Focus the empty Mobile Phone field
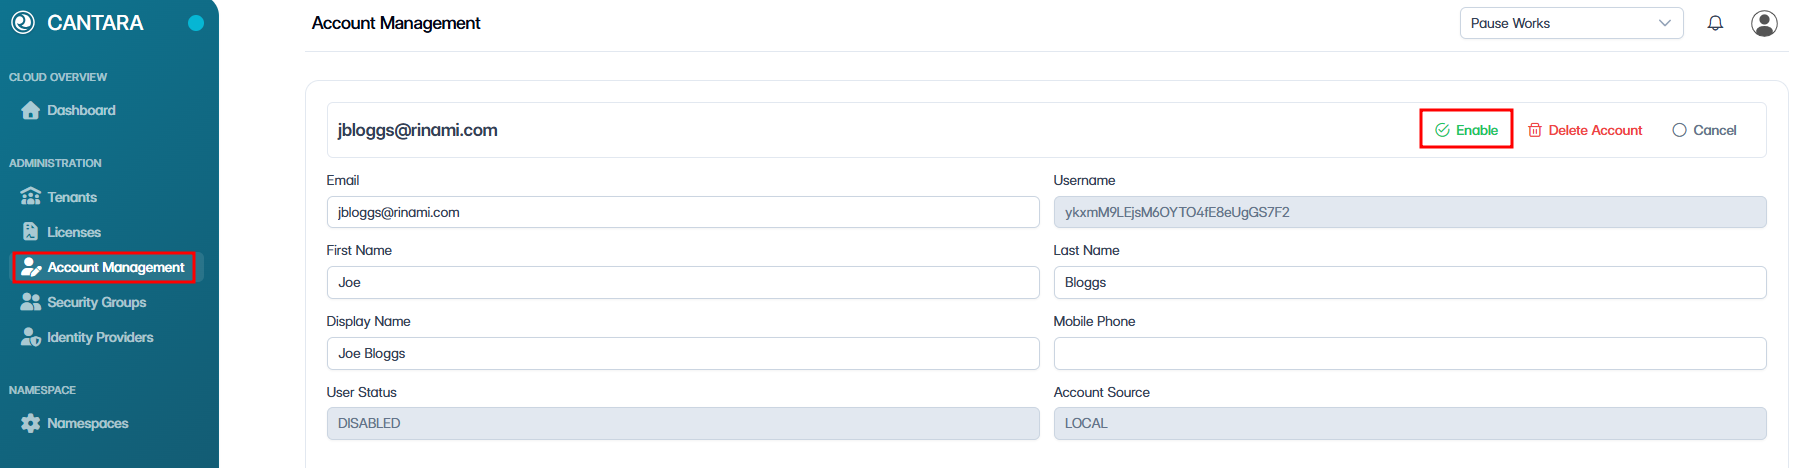 (1410, 353)
